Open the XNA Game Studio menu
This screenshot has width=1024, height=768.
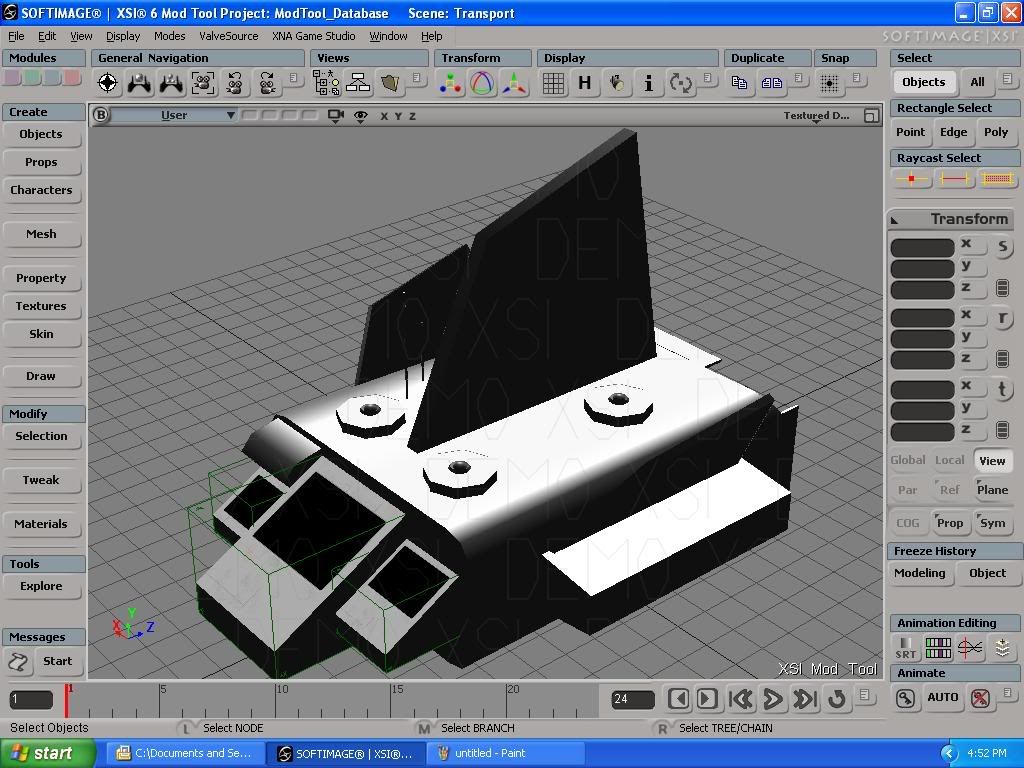313,36
